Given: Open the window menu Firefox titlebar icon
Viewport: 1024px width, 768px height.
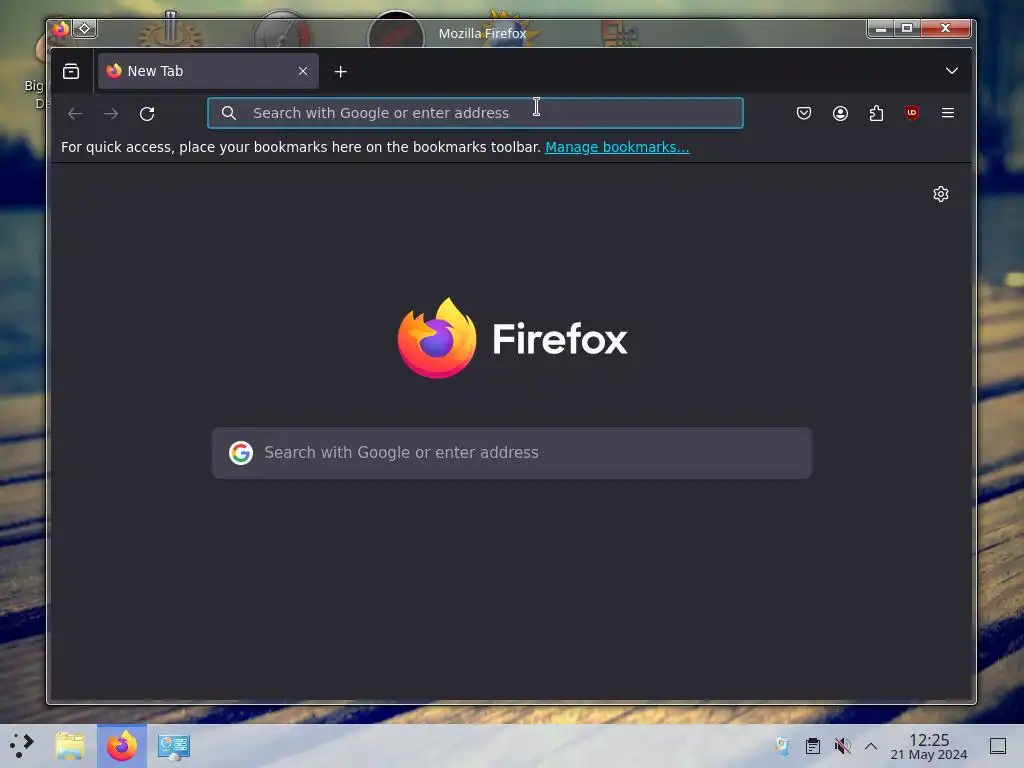Looking at the screenshot, I should pos(61,29).
